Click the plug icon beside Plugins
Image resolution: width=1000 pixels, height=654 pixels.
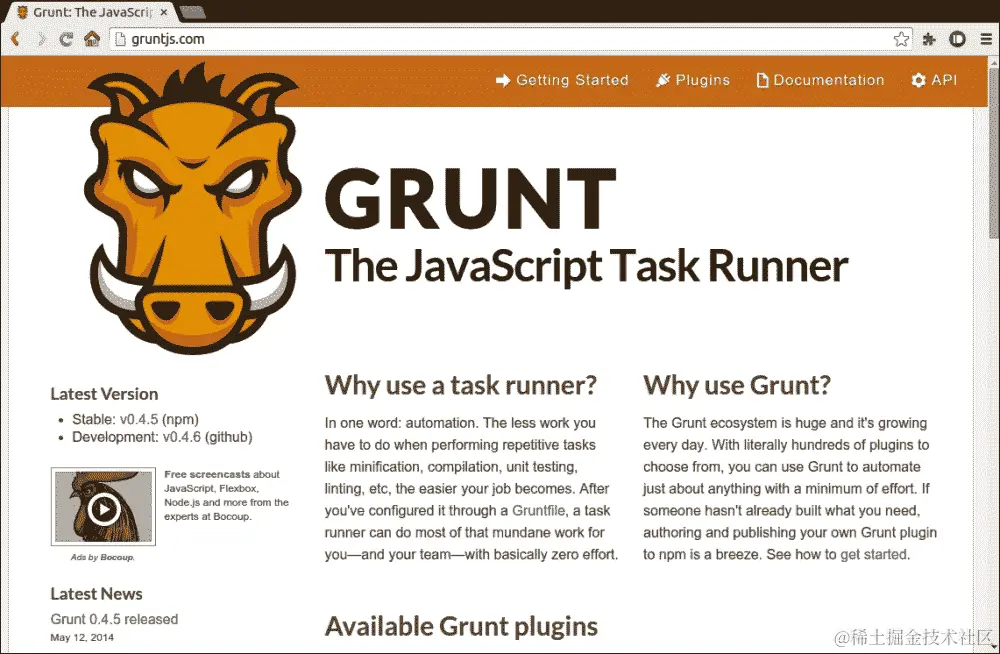pyautogui.click(x=663, y=80)
